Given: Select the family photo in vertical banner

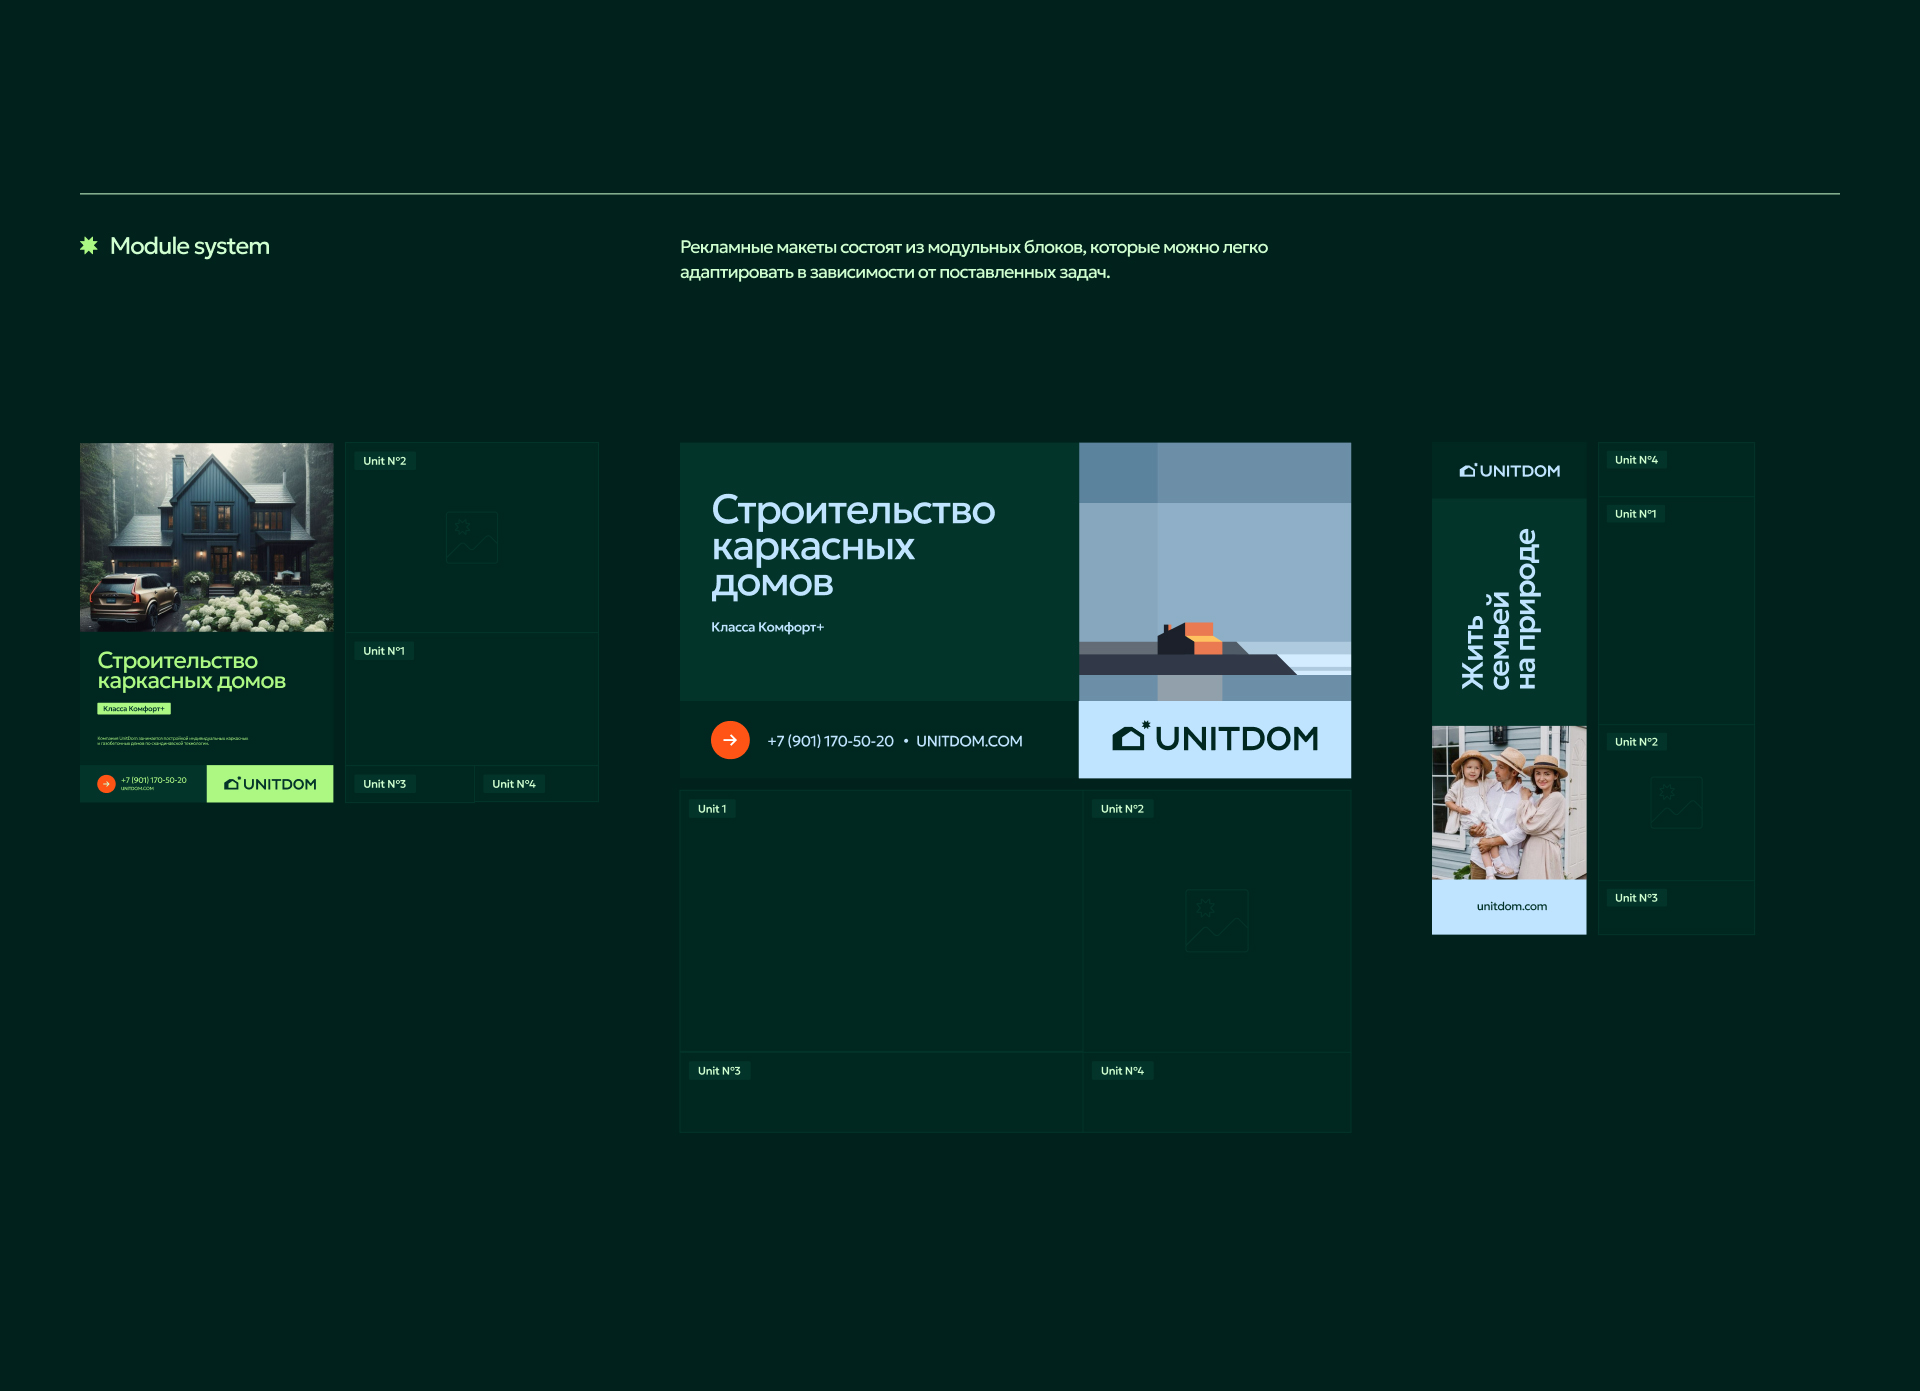Looking at the screenshot, I should (1509, 802).
